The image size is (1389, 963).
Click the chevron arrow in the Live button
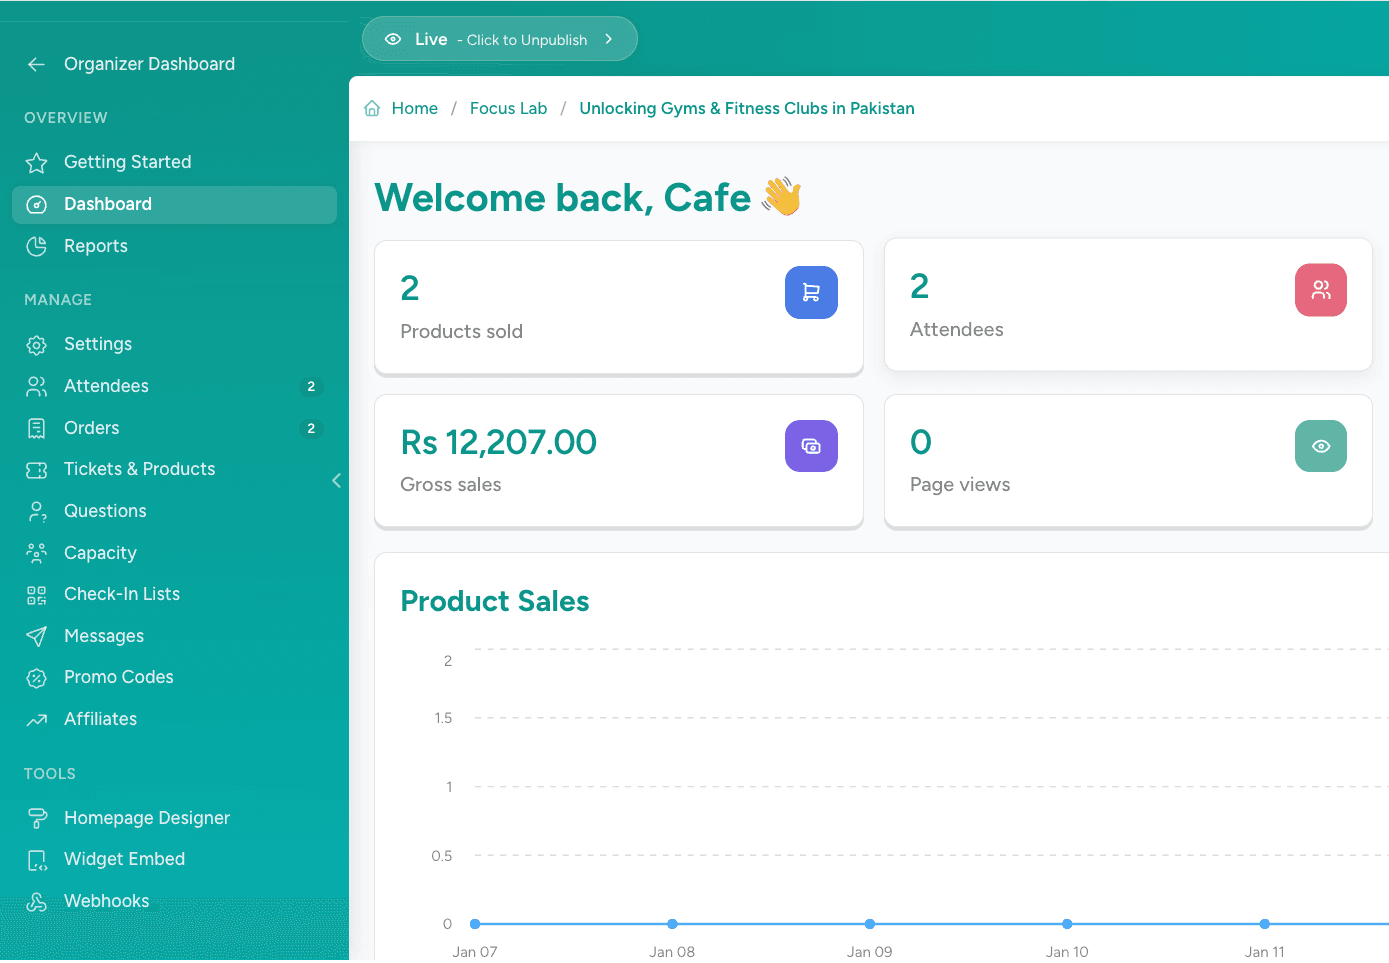click(x=608, y=39)
